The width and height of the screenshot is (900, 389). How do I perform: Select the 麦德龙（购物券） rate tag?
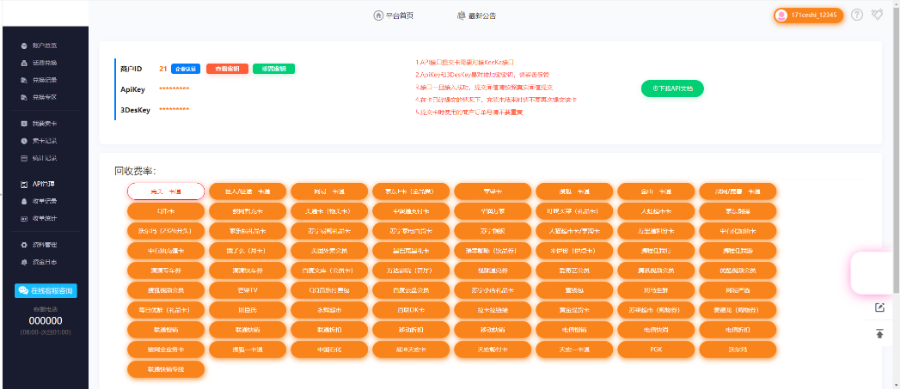tap(738, 310)
